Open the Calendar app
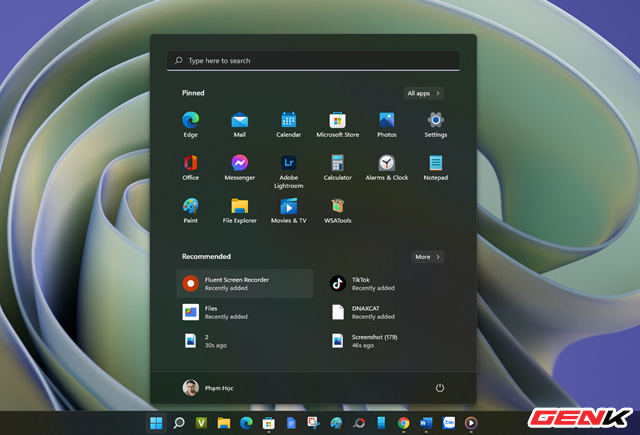 (x=289, y=124)
